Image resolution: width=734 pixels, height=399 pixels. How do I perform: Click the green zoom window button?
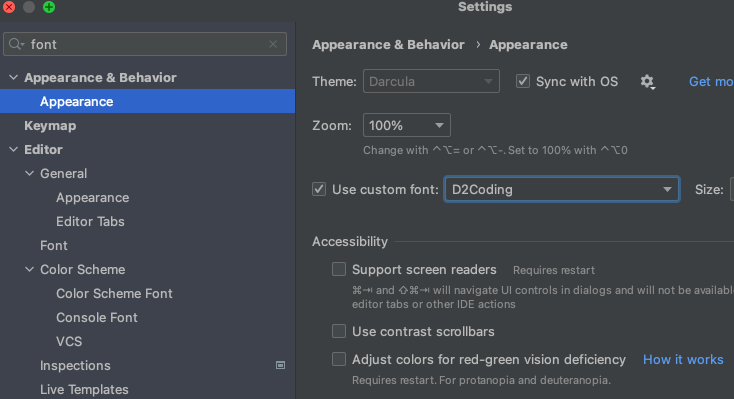pyautogui.click(x=49, y=7)
